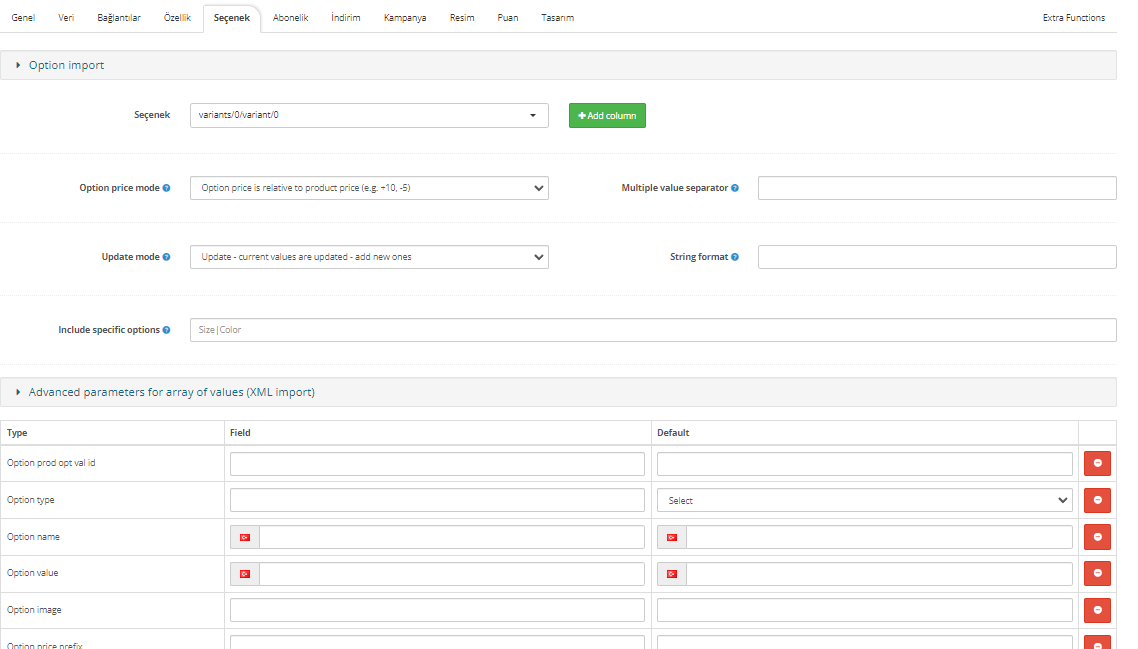1138x649 pixels.
Task: Click the Include specific options input
Action: pos(652,330)
